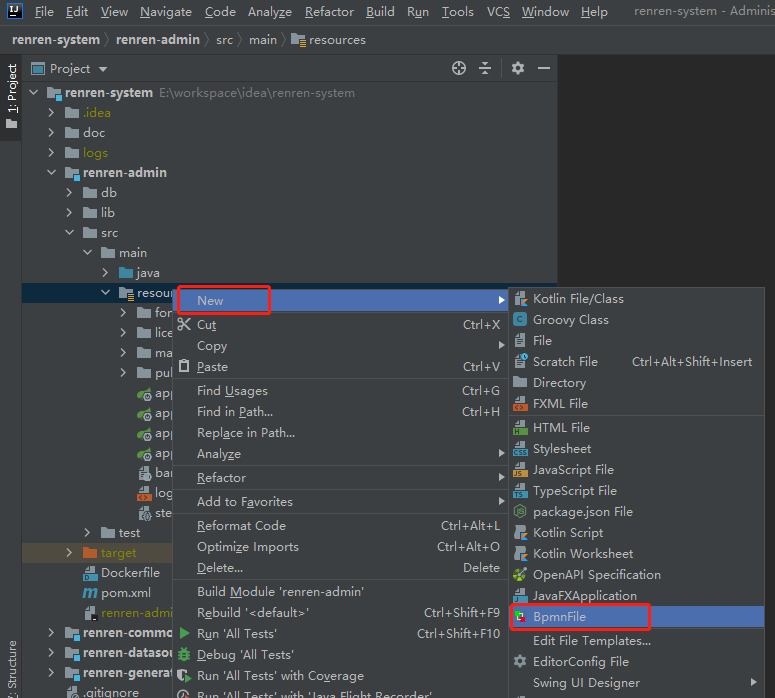The height and width of the screenshot is (698, 775).
Task: Click the Groovy Class icon
Action: (x=520, y=319)
